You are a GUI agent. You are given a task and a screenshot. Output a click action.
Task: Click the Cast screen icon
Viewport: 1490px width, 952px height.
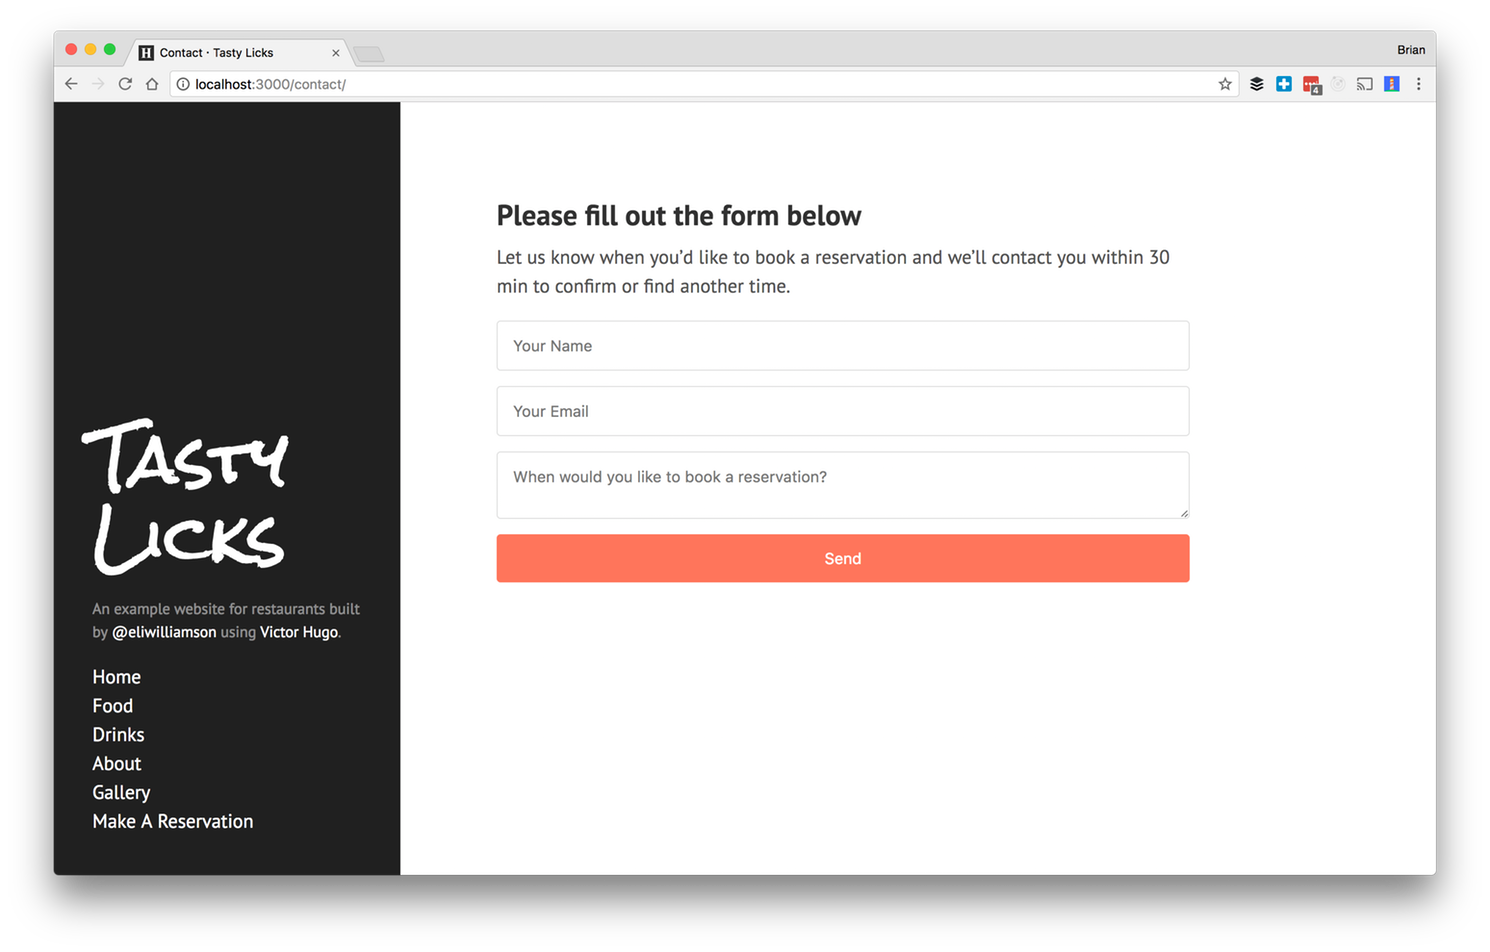pyautogui.click(x=1365, y=84)
